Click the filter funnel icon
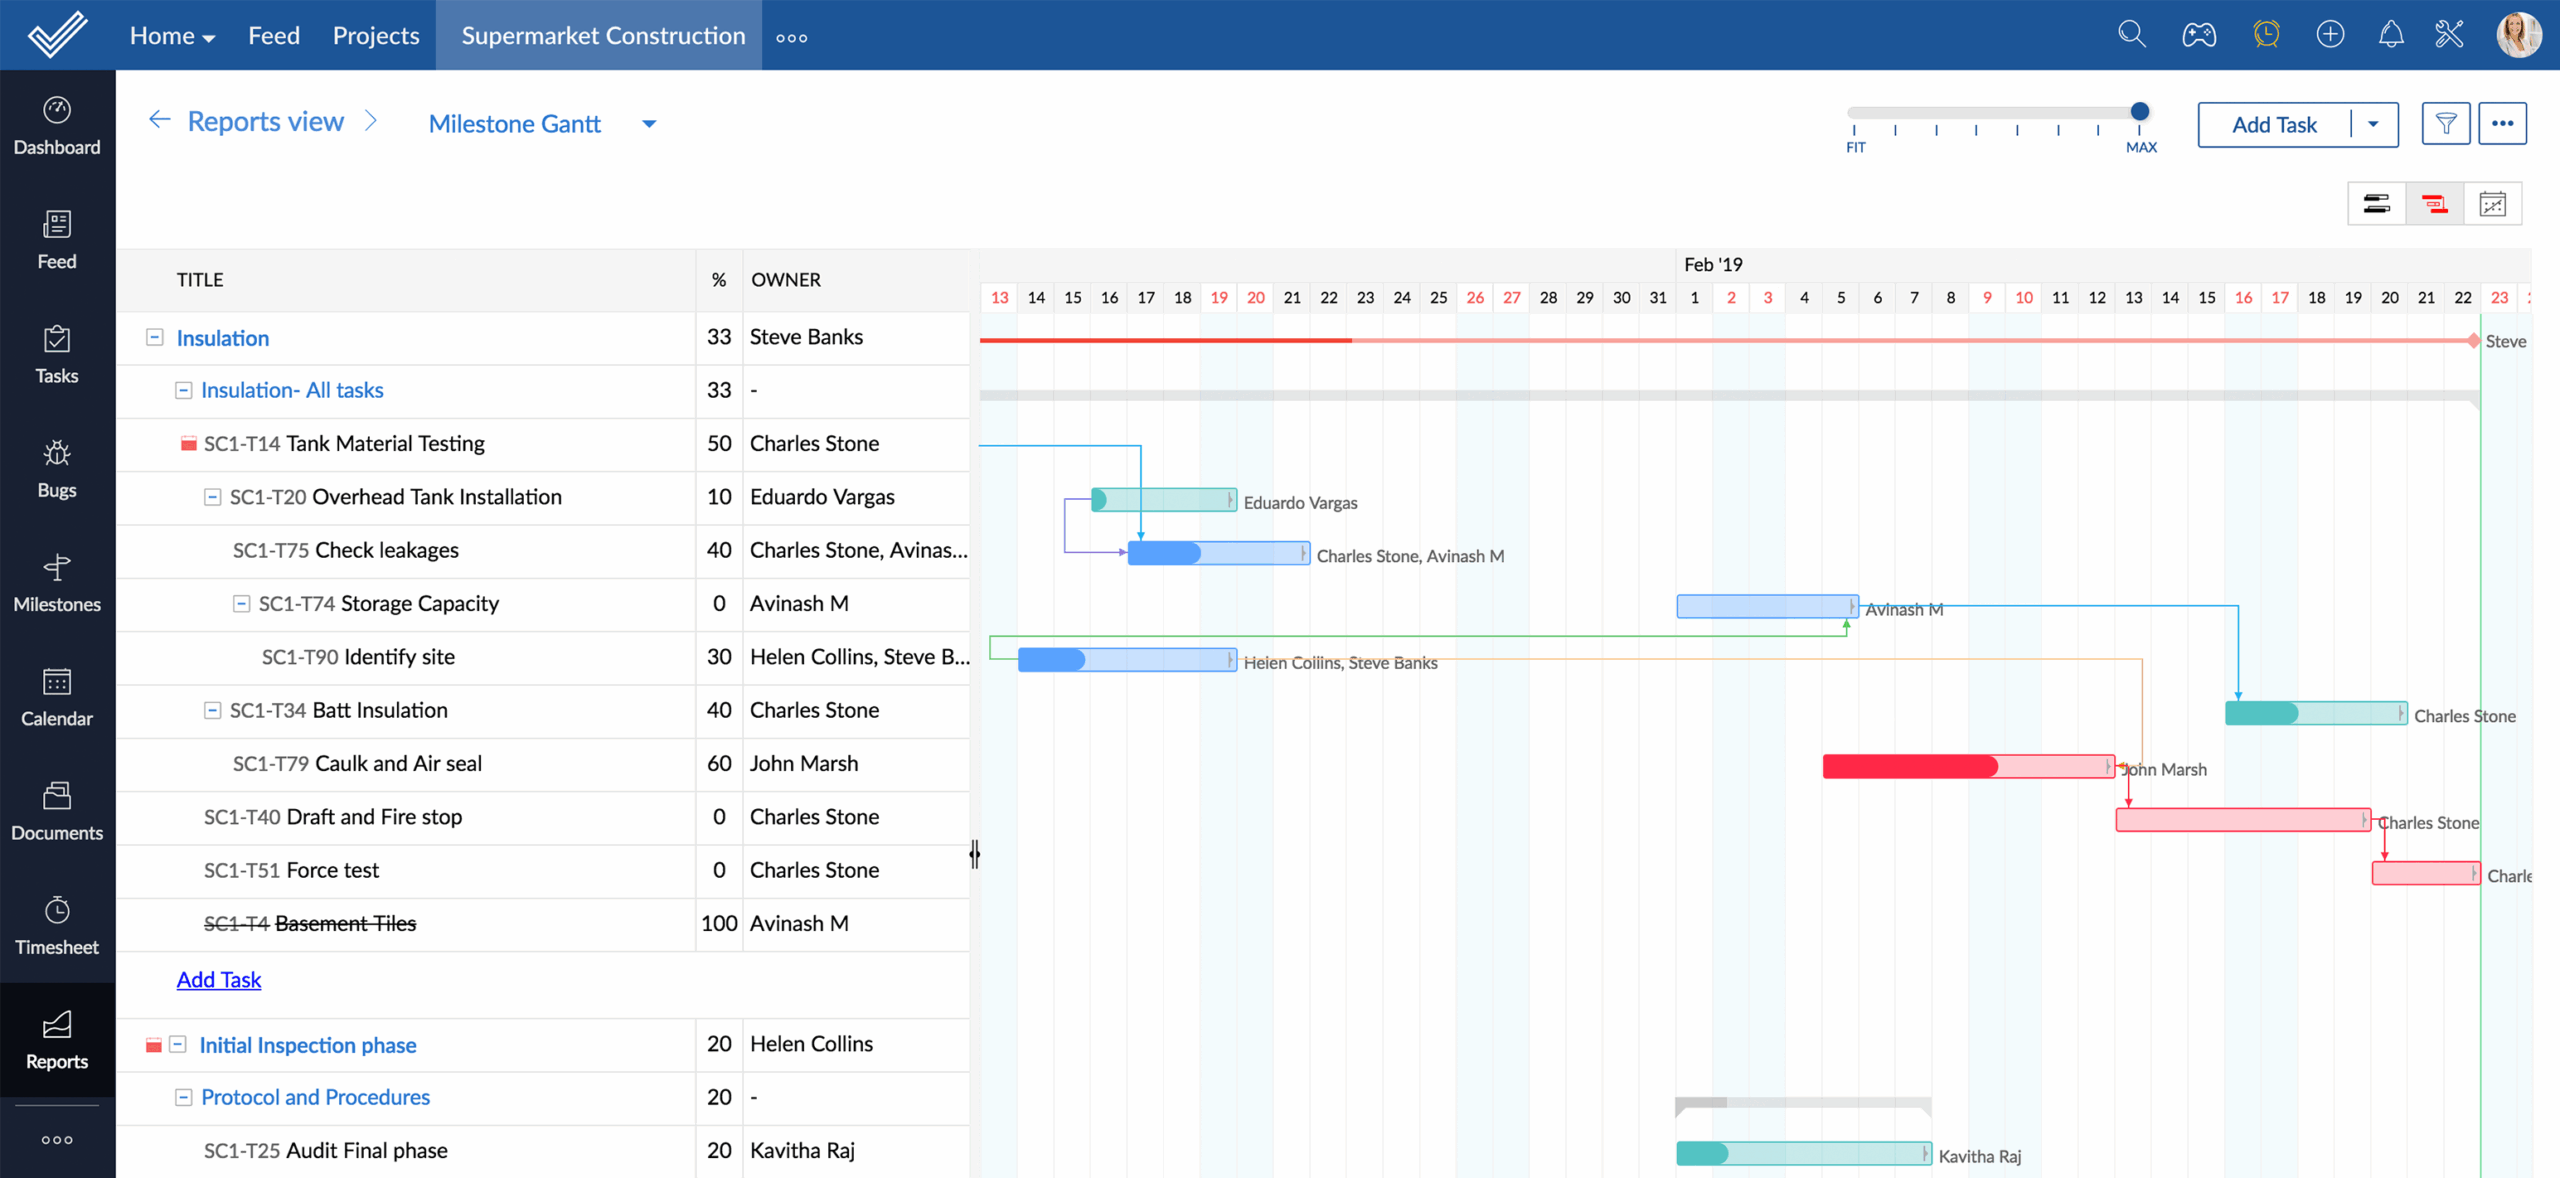Viewport: 2560px width, 1178px height. tap(2445, 124)
